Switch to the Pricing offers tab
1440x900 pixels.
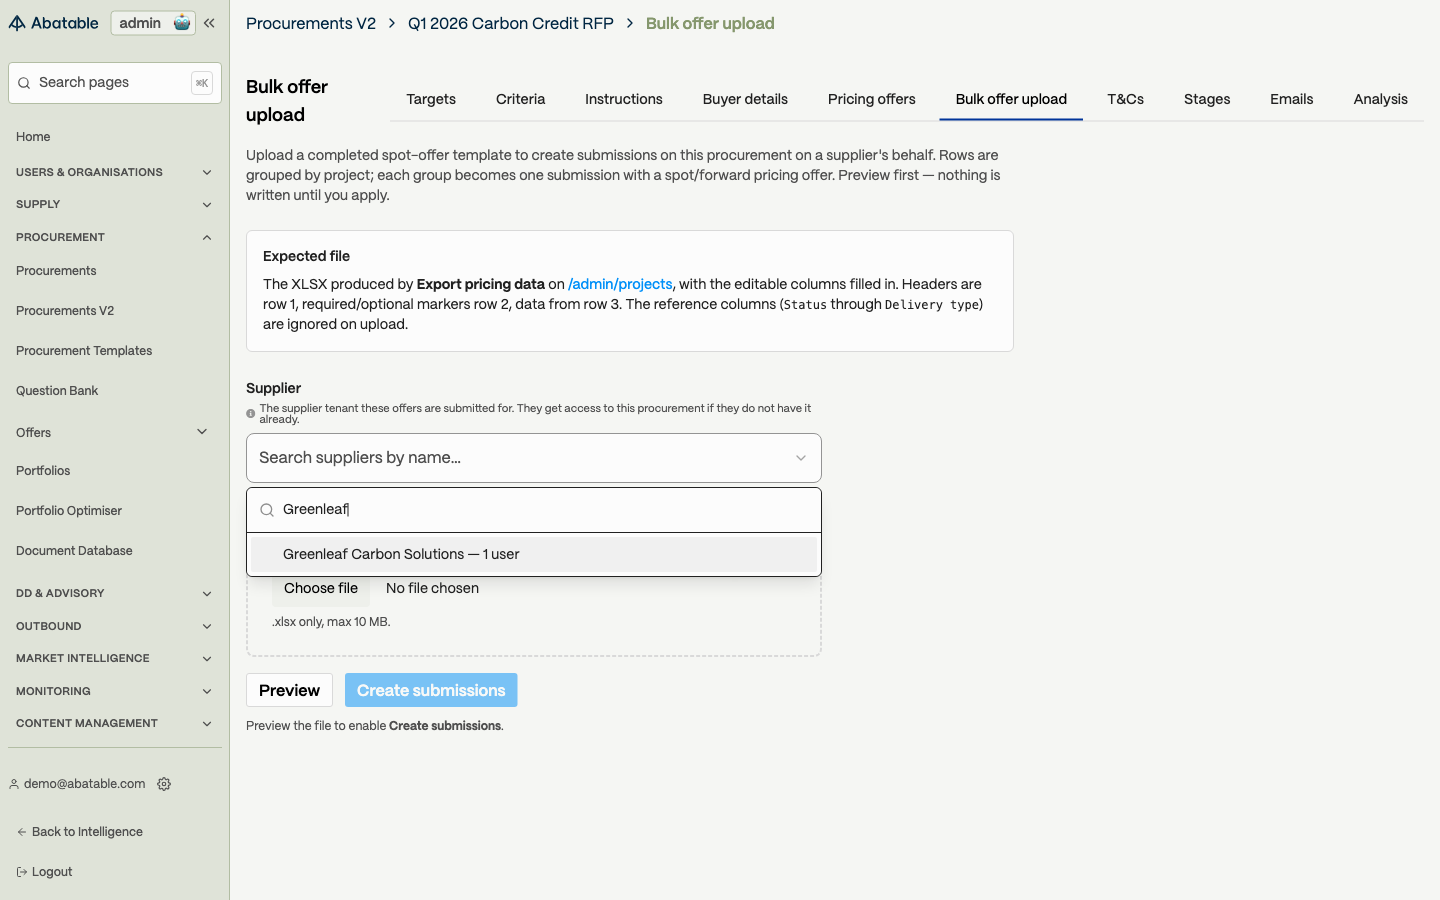pos(872,99)
